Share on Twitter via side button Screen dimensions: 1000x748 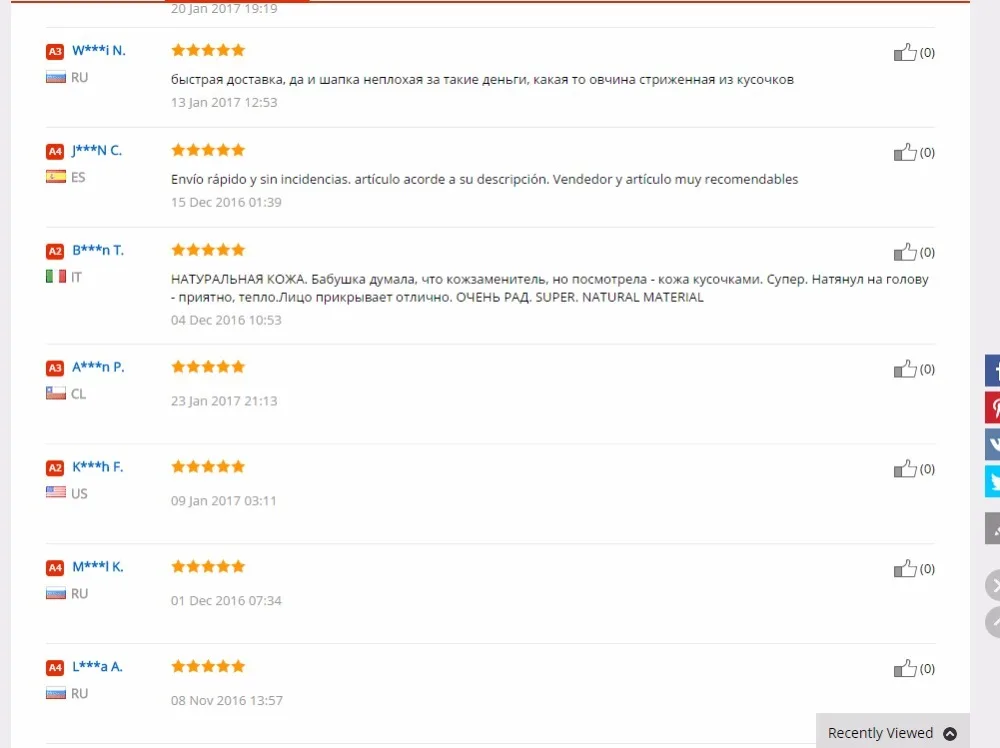[x=992, y=481]
